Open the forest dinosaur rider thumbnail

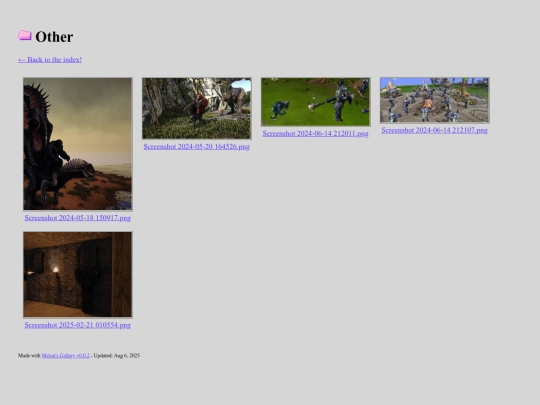coord(197,108)
